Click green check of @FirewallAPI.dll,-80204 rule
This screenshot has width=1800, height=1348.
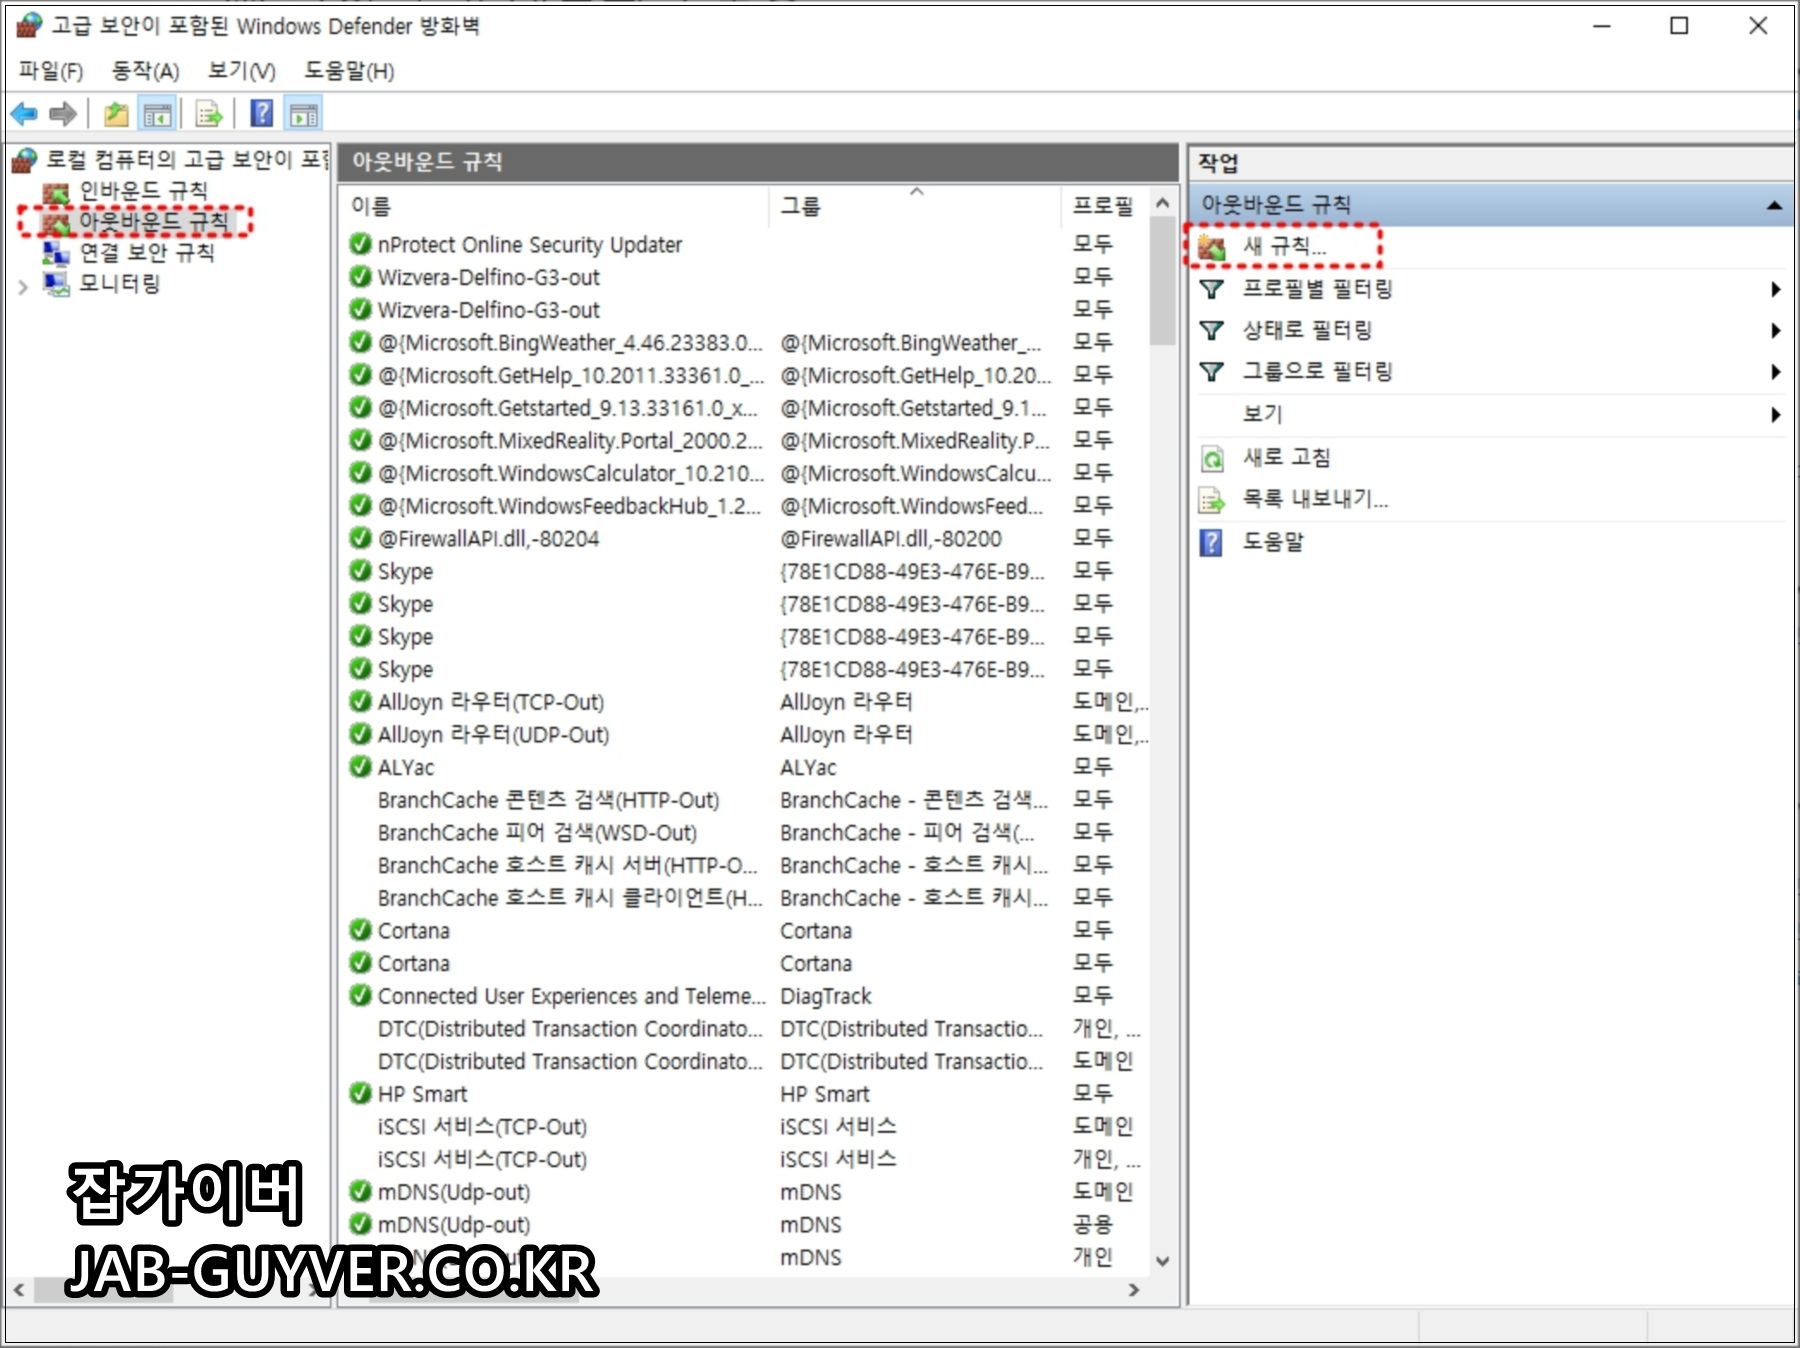pyautogui.click(x=360, y=538)
